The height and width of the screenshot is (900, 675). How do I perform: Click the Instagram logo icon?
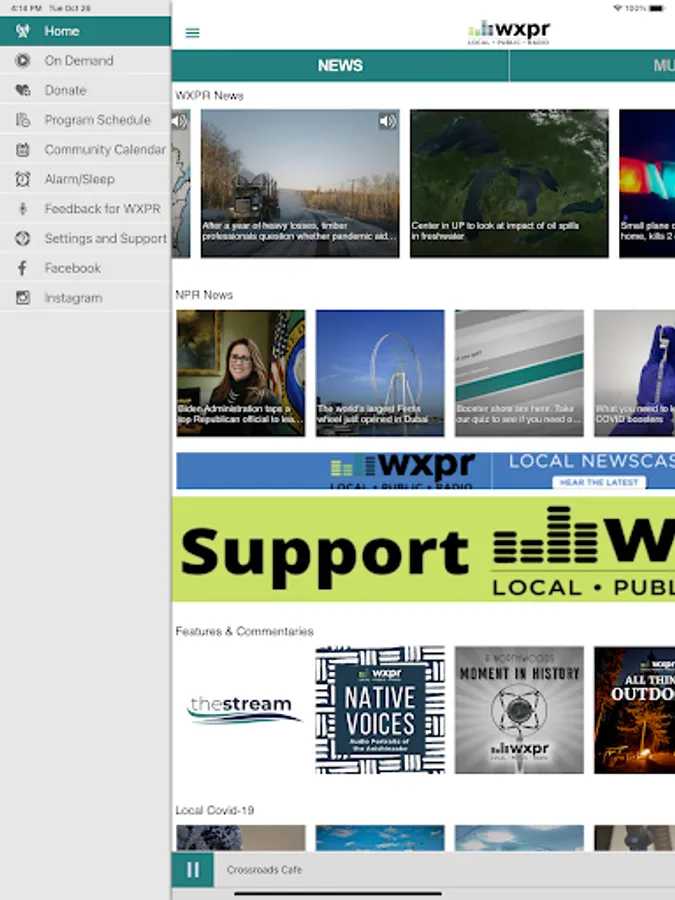[x=22, y=298]
